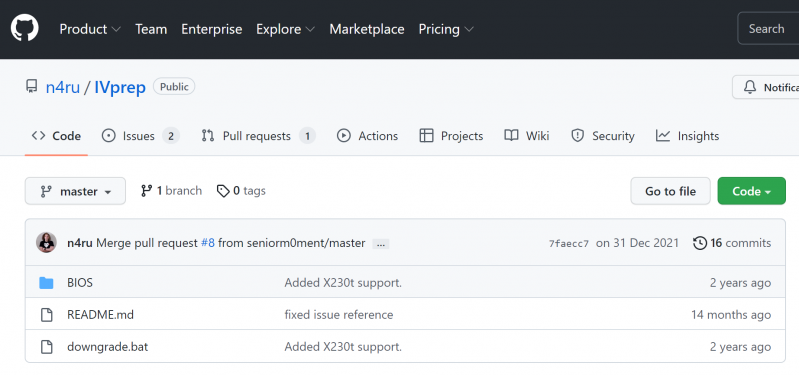View the 16 commits history
Screen dimensions: 799x375
tap(732, 243)
